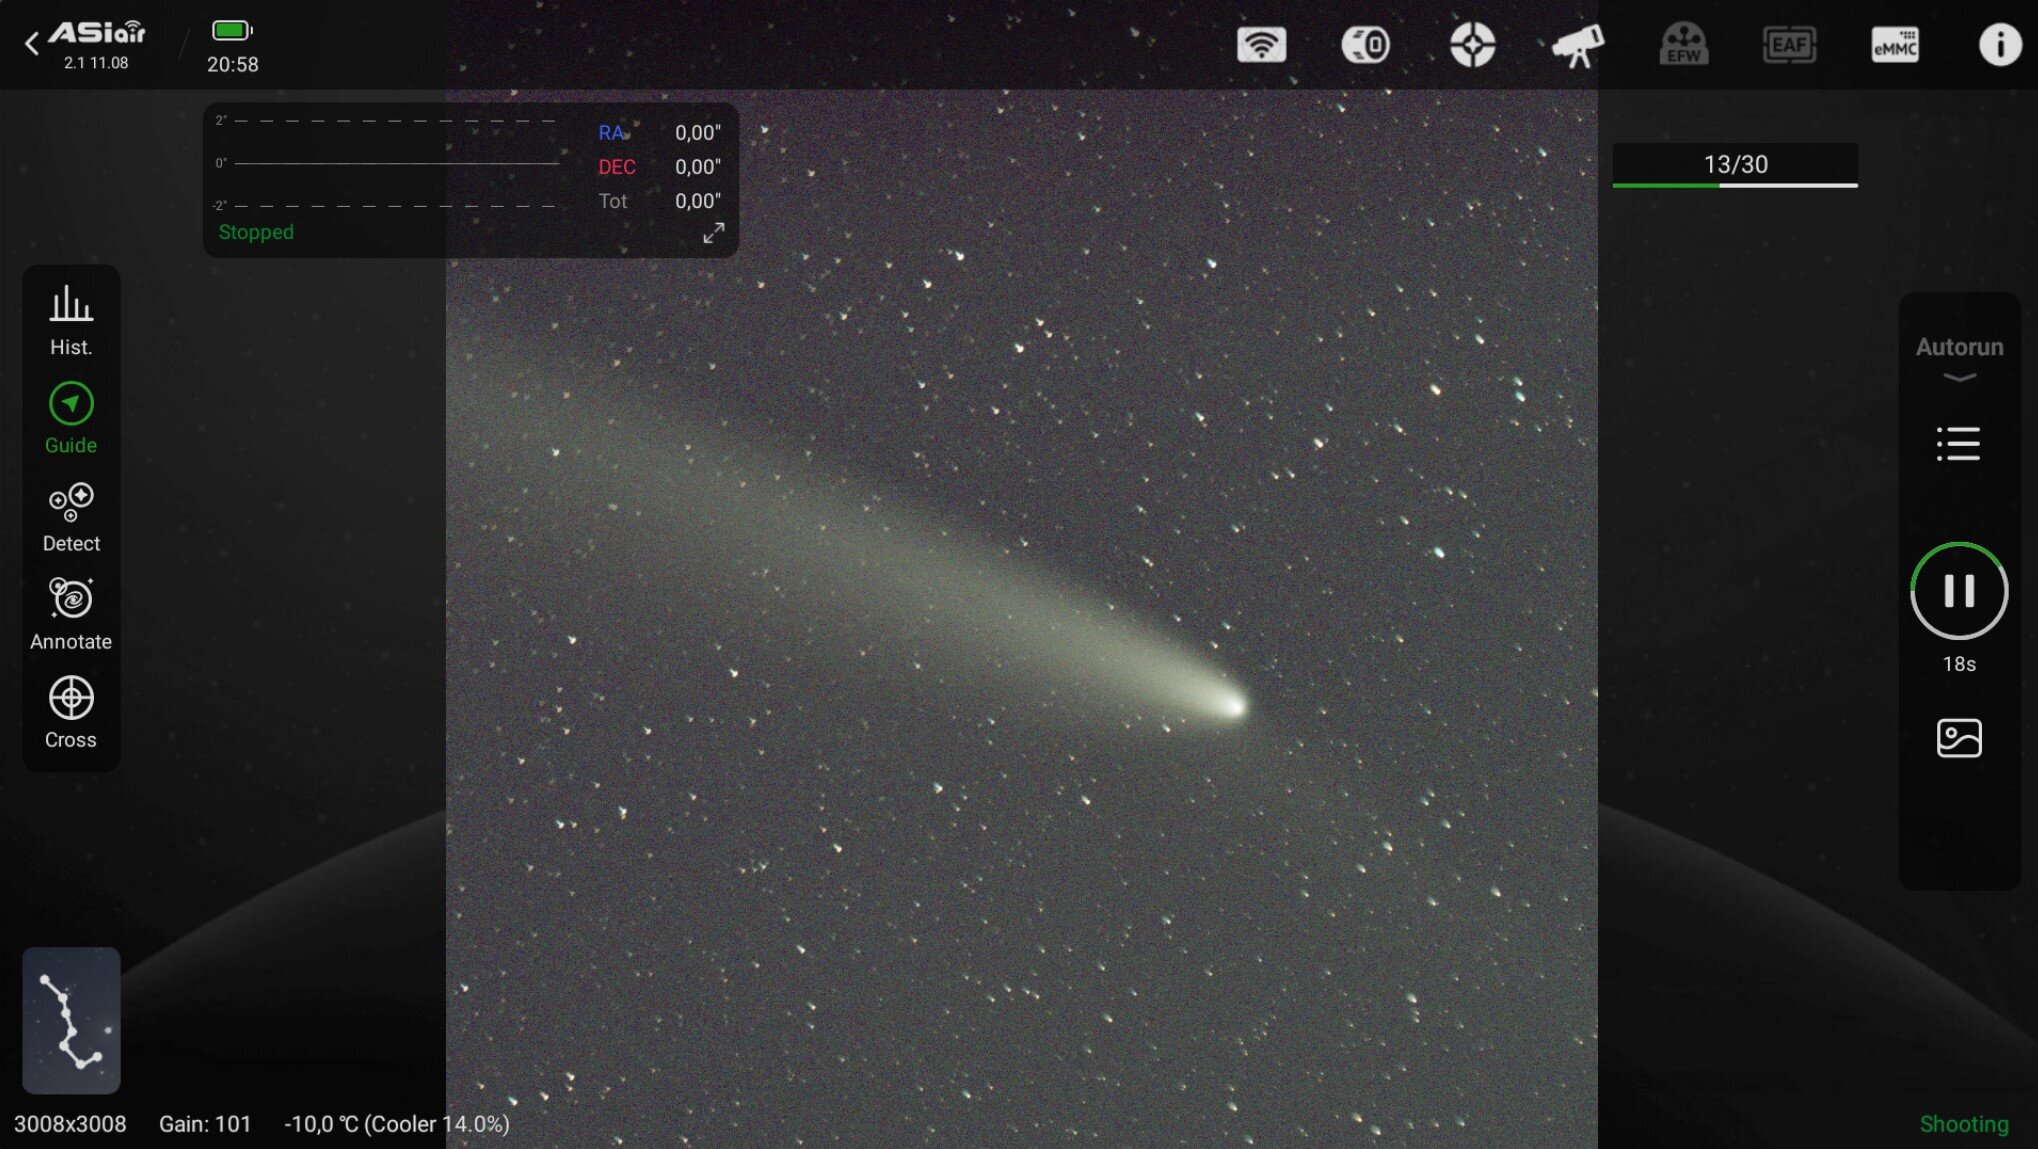Open the info about icon

1999,45
